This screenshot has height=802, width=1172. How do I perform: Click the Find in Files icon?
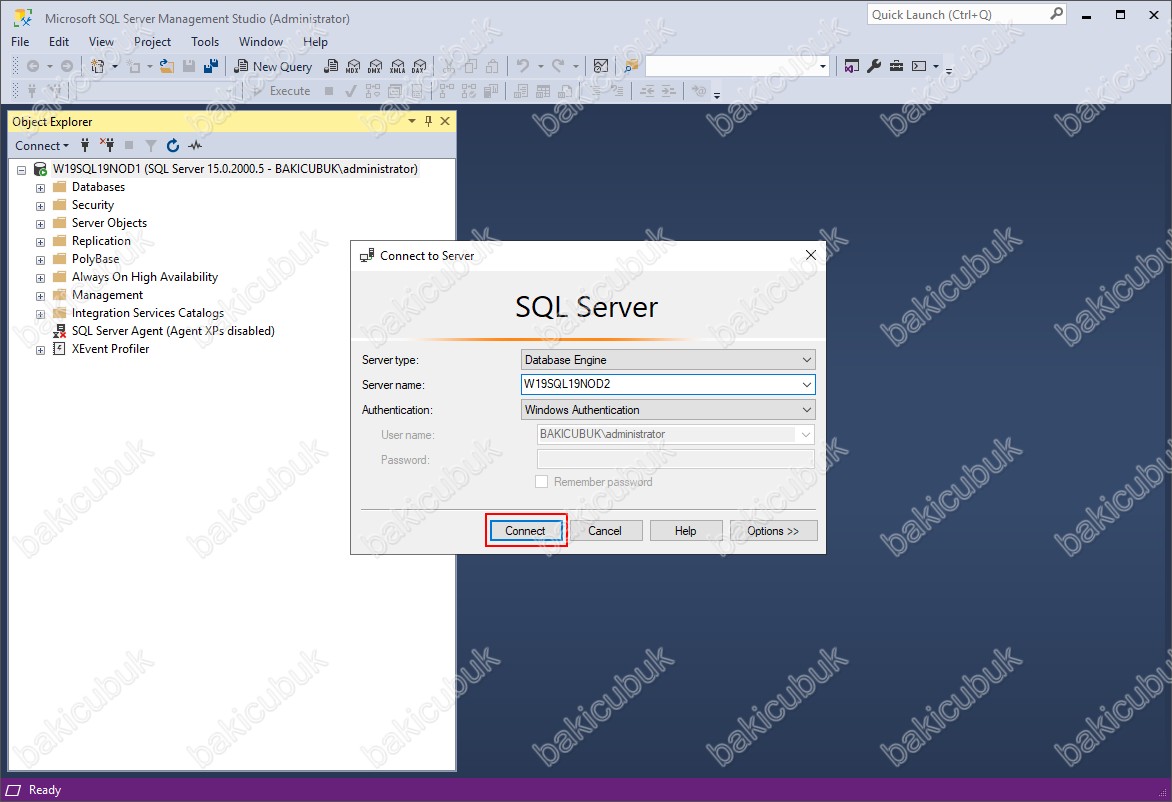[x=632, y=67]
